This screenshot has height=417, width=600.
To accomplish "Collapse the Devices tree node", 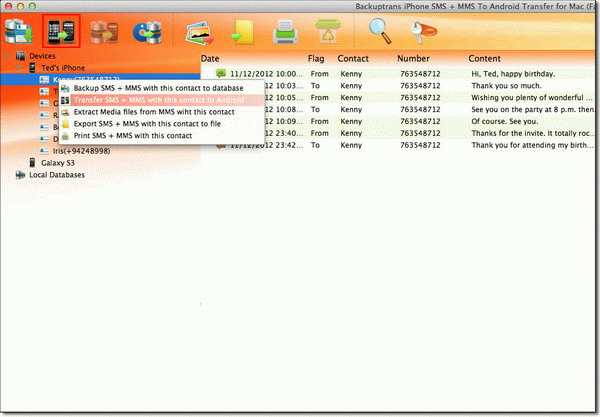I will point(7,56).
